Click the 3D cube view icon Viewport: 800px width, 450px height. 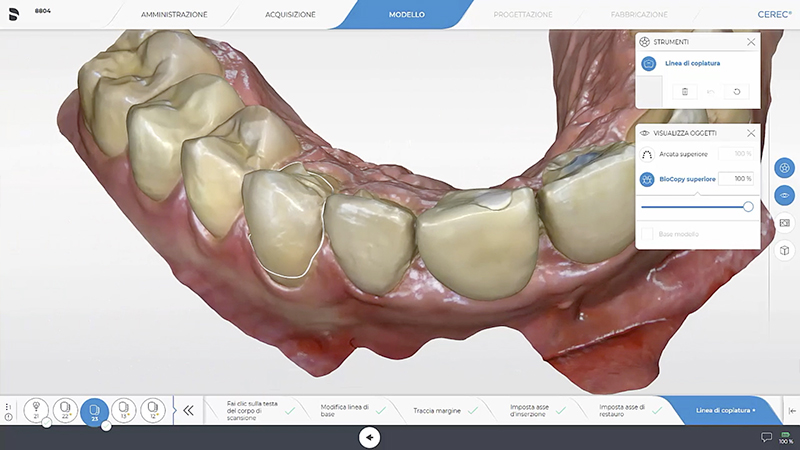[785, 249]
